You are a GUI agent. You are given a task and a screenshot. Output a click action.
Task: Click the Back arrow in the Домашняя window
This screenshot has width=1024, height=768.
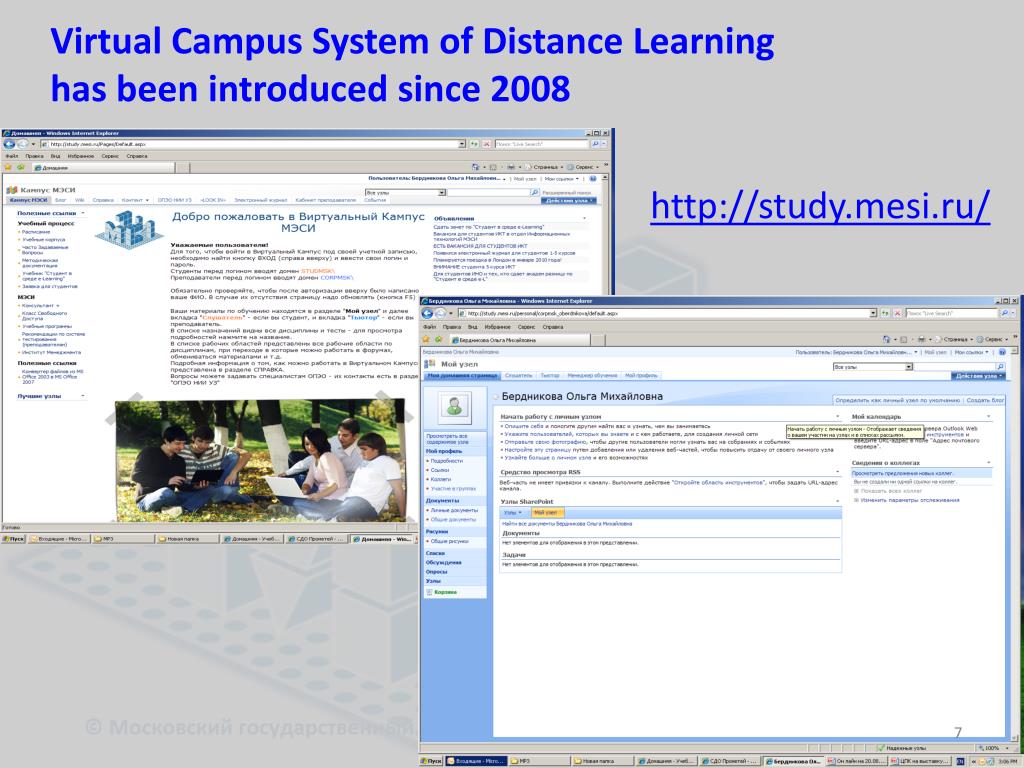click(9, 144)
